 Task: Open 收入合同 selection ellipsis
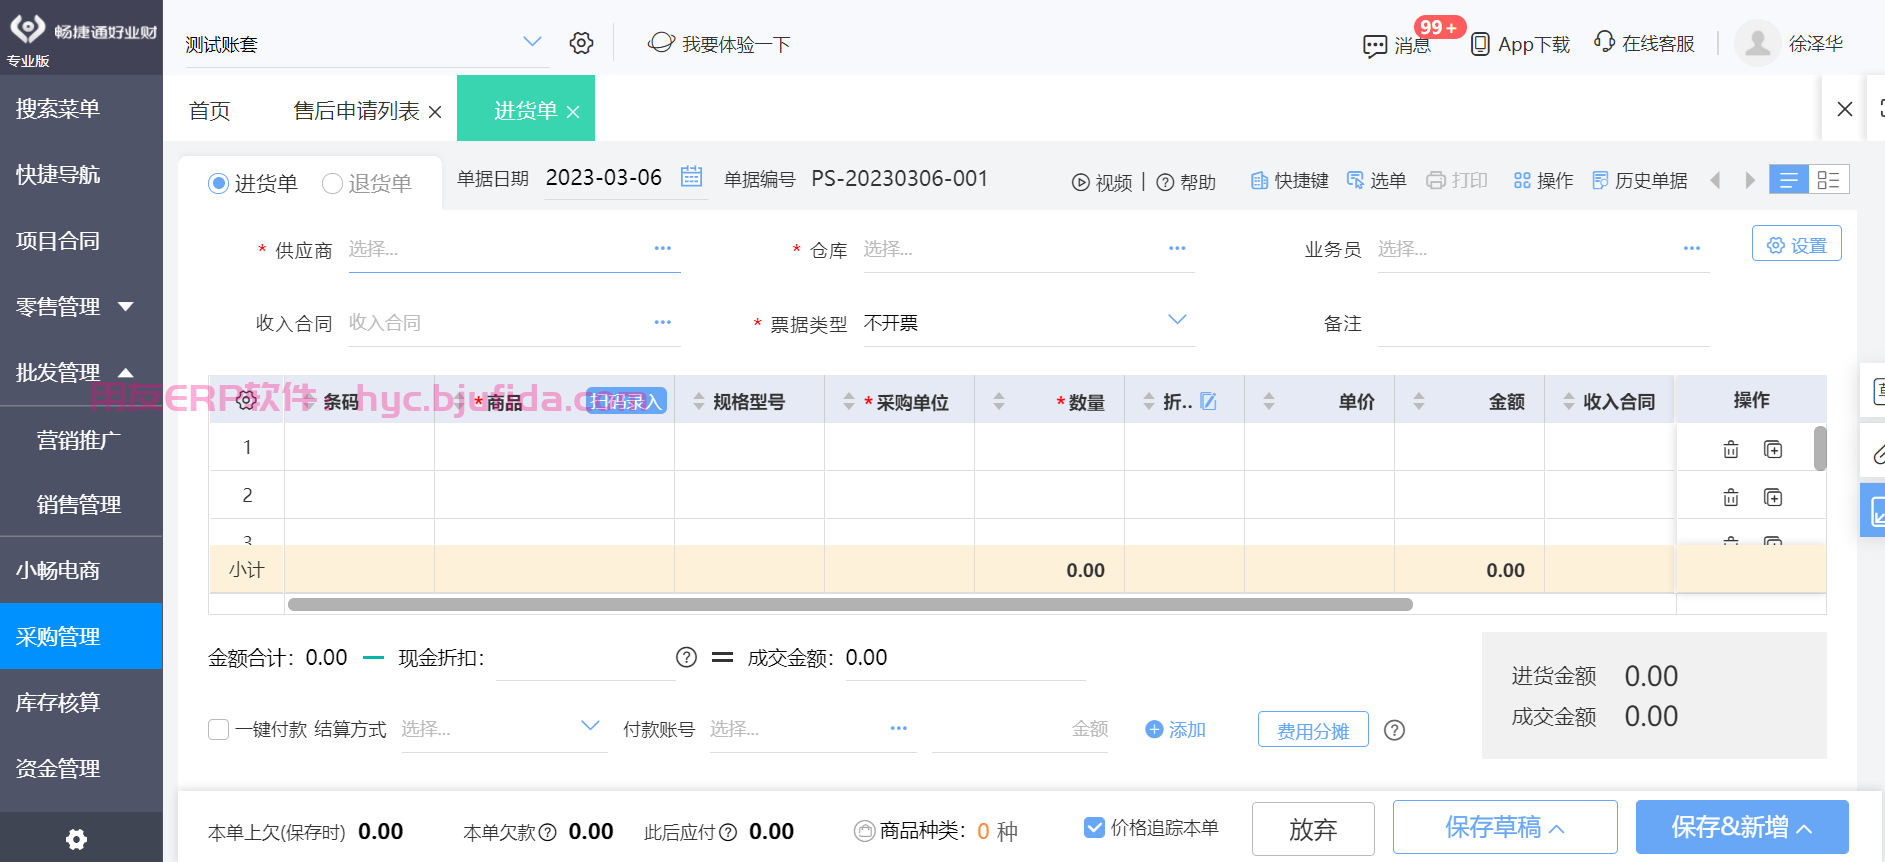(x=662, y=322)
